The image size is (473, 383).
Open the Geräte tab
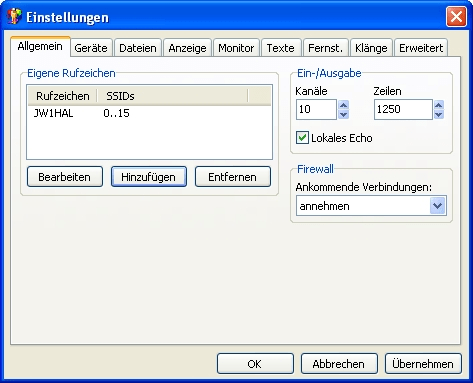(x=91, y=48)
